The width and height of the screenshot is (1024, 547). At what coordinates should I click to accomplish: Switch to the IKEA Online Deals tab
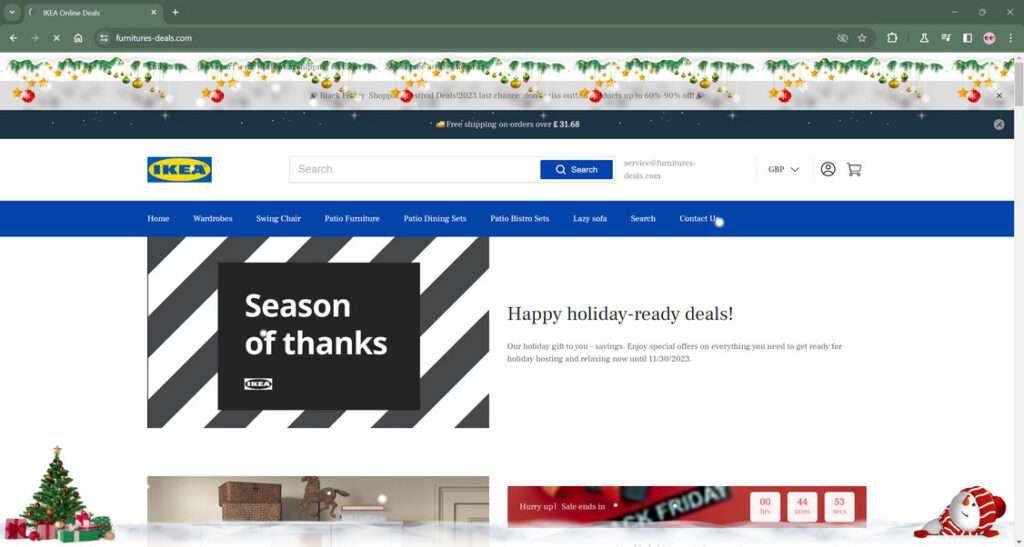[91, 12]
